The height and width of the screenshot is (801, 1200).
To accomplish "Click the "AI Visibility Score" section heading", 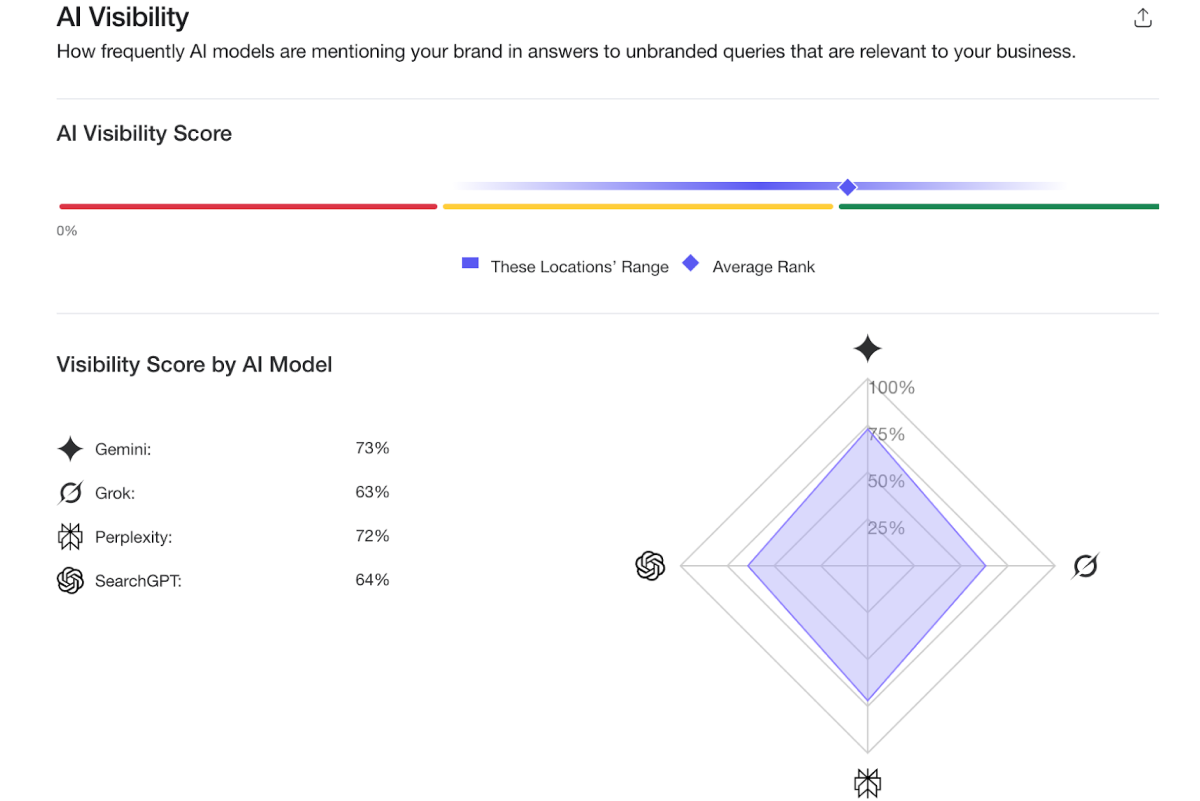I will pos(144,134).
